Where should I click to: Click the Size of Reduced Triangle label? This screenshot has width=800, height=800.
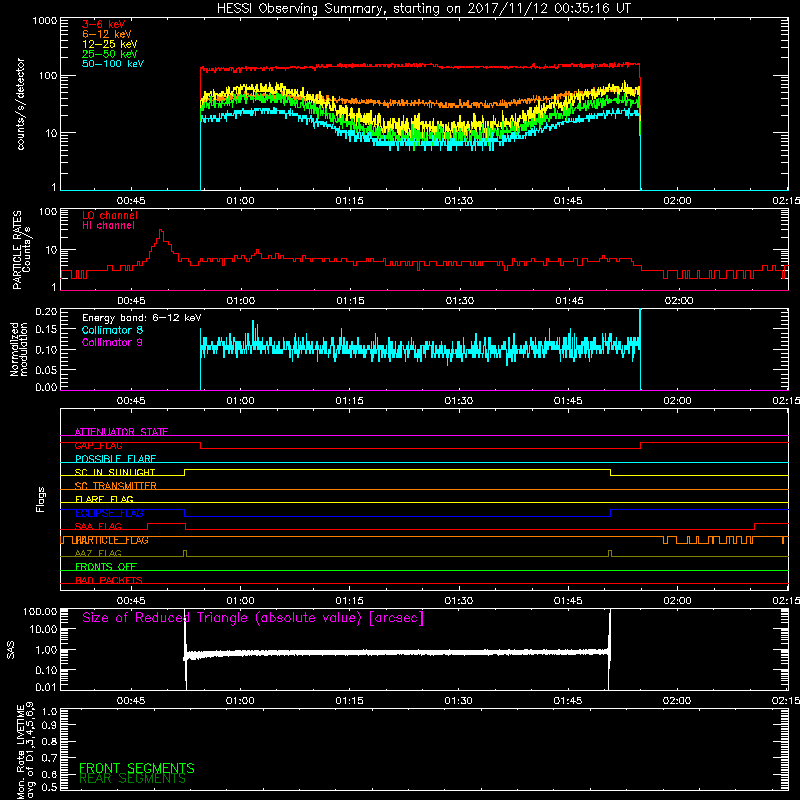tap(253, 618)
